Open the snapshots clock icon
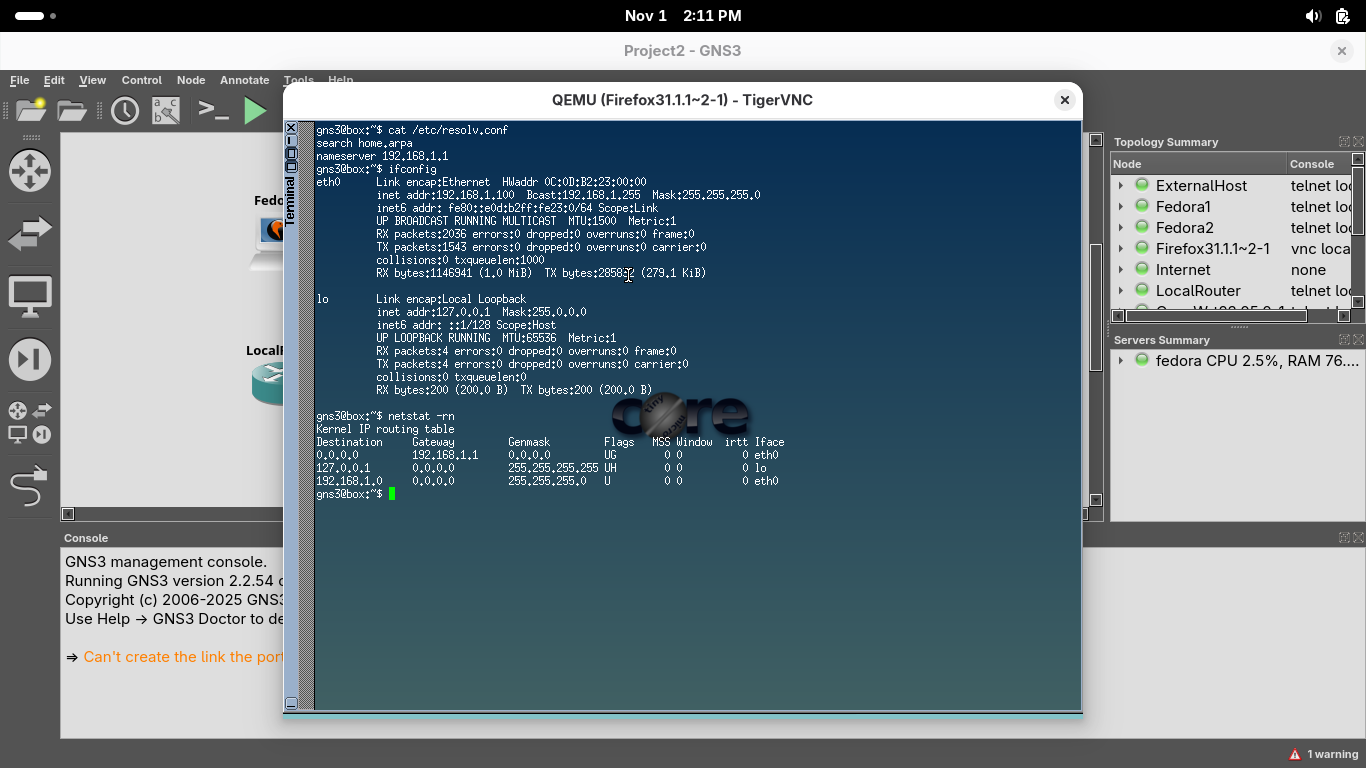Viewport: 1366px width, 768px height. [x=125, y=110]
